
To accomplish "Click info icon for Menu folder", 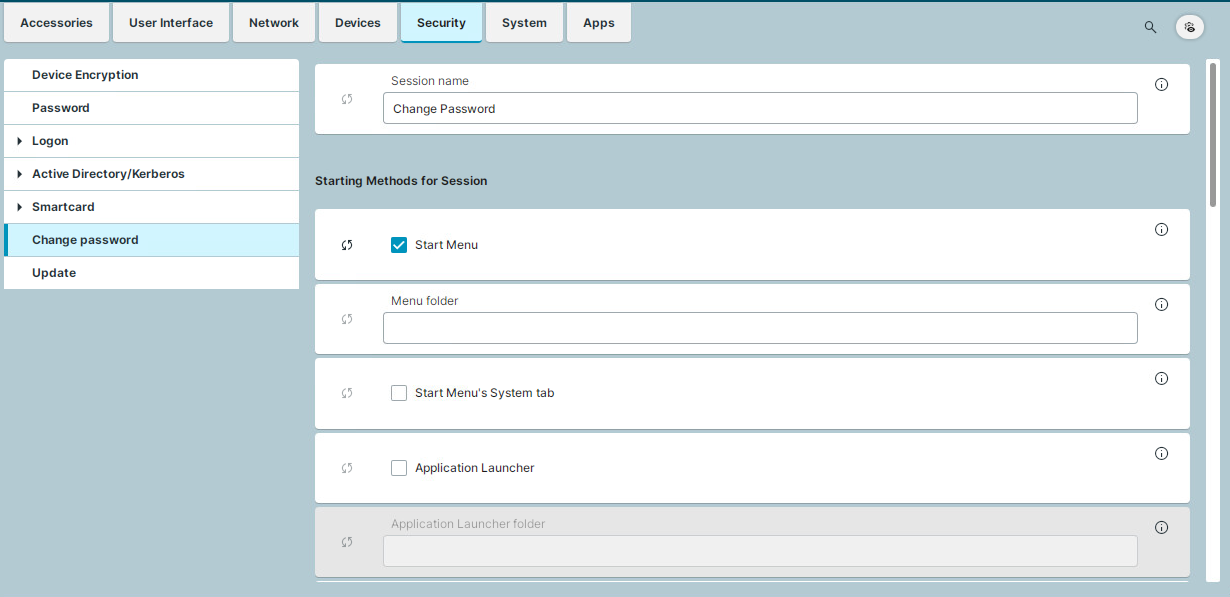I will [x=1161, y=305].
